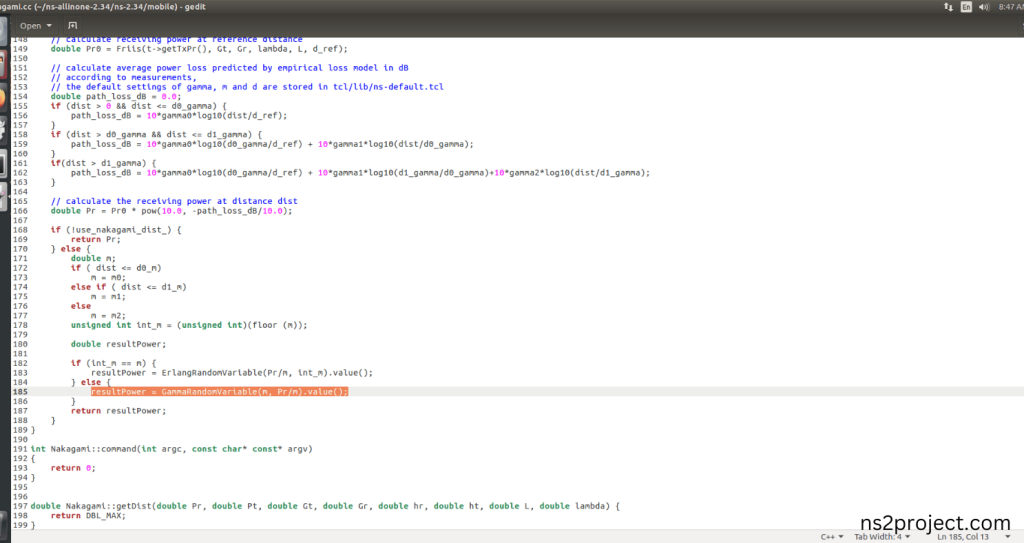Click line 156 path_loss_dB assignment
1024x543 pixels.
coord(178,116)
